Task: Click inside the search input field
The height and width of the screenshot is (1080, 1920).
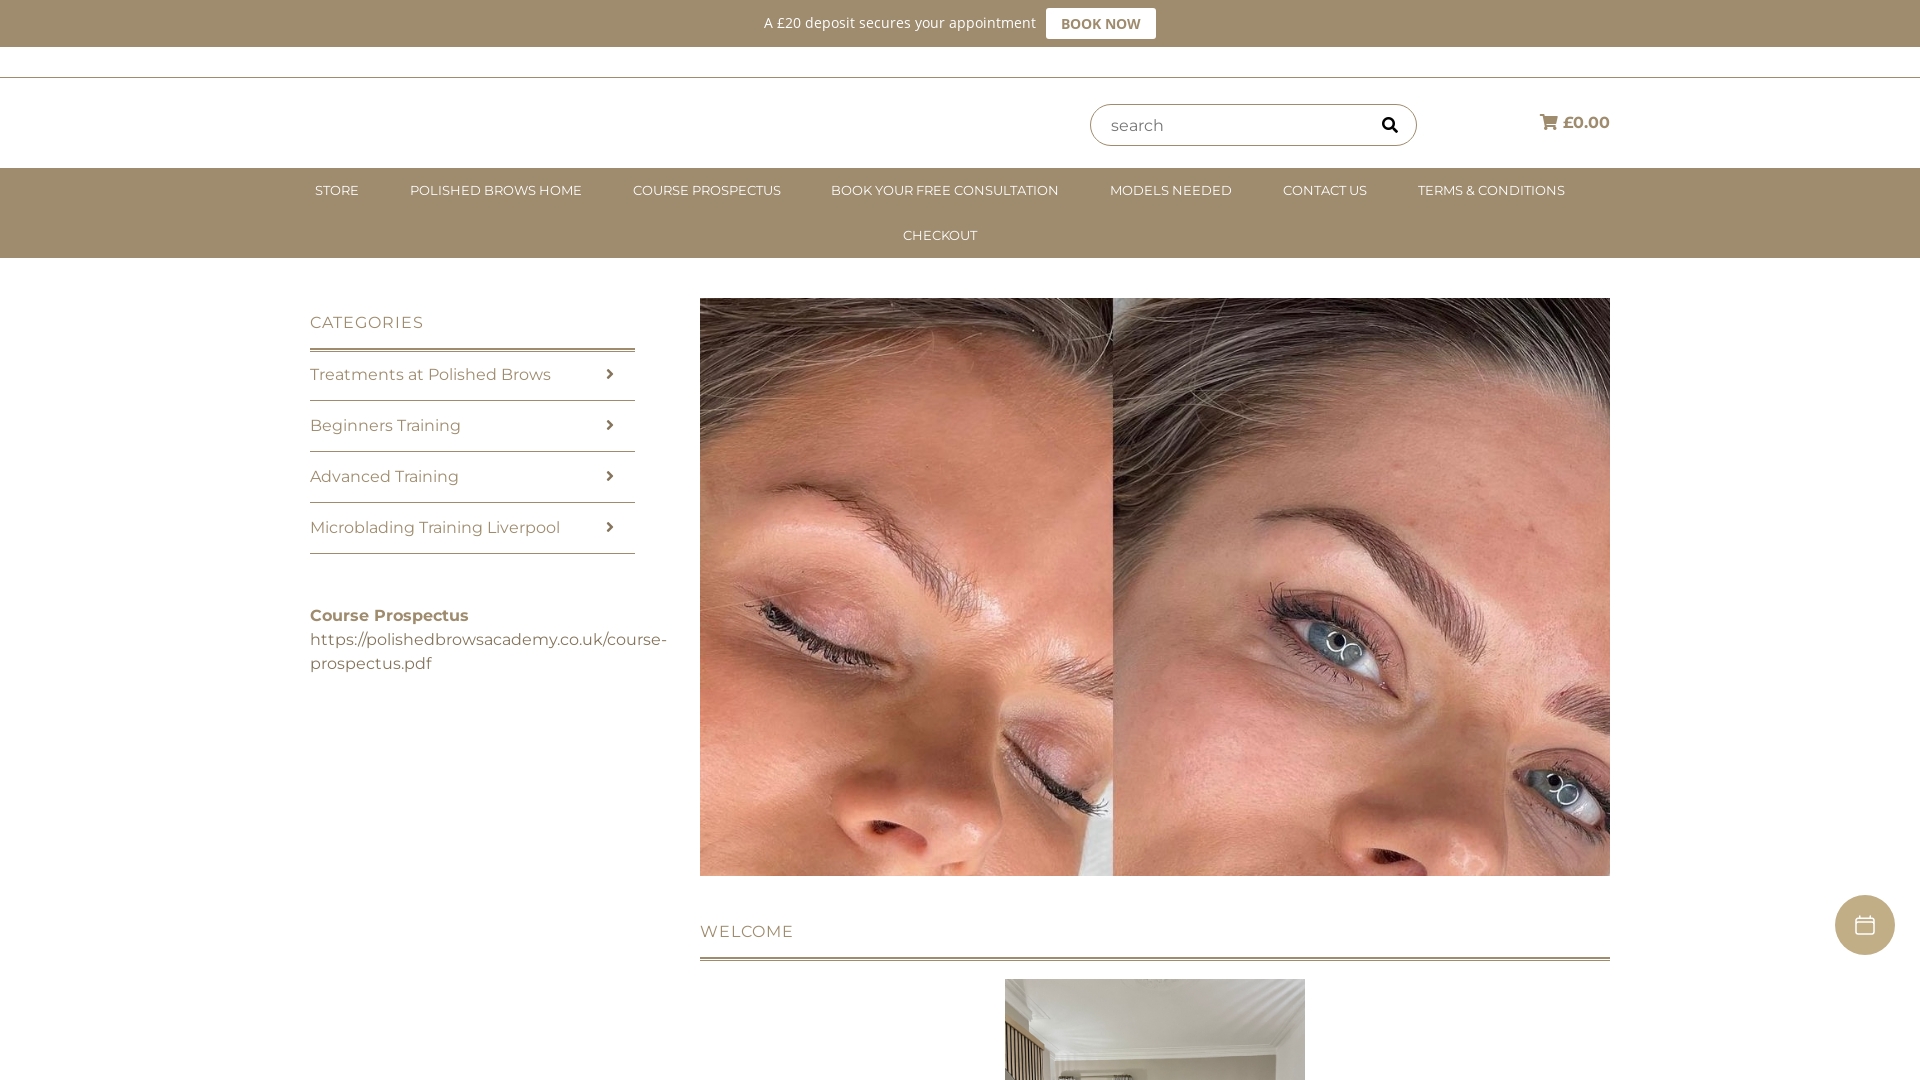Action: pos(1230,125)
